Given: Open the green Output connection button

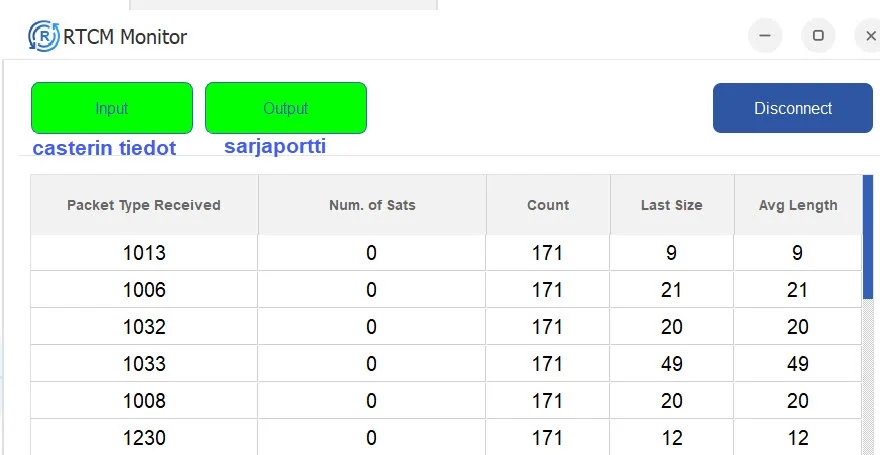Looking at the screenshot, I should tap(286, 108).
